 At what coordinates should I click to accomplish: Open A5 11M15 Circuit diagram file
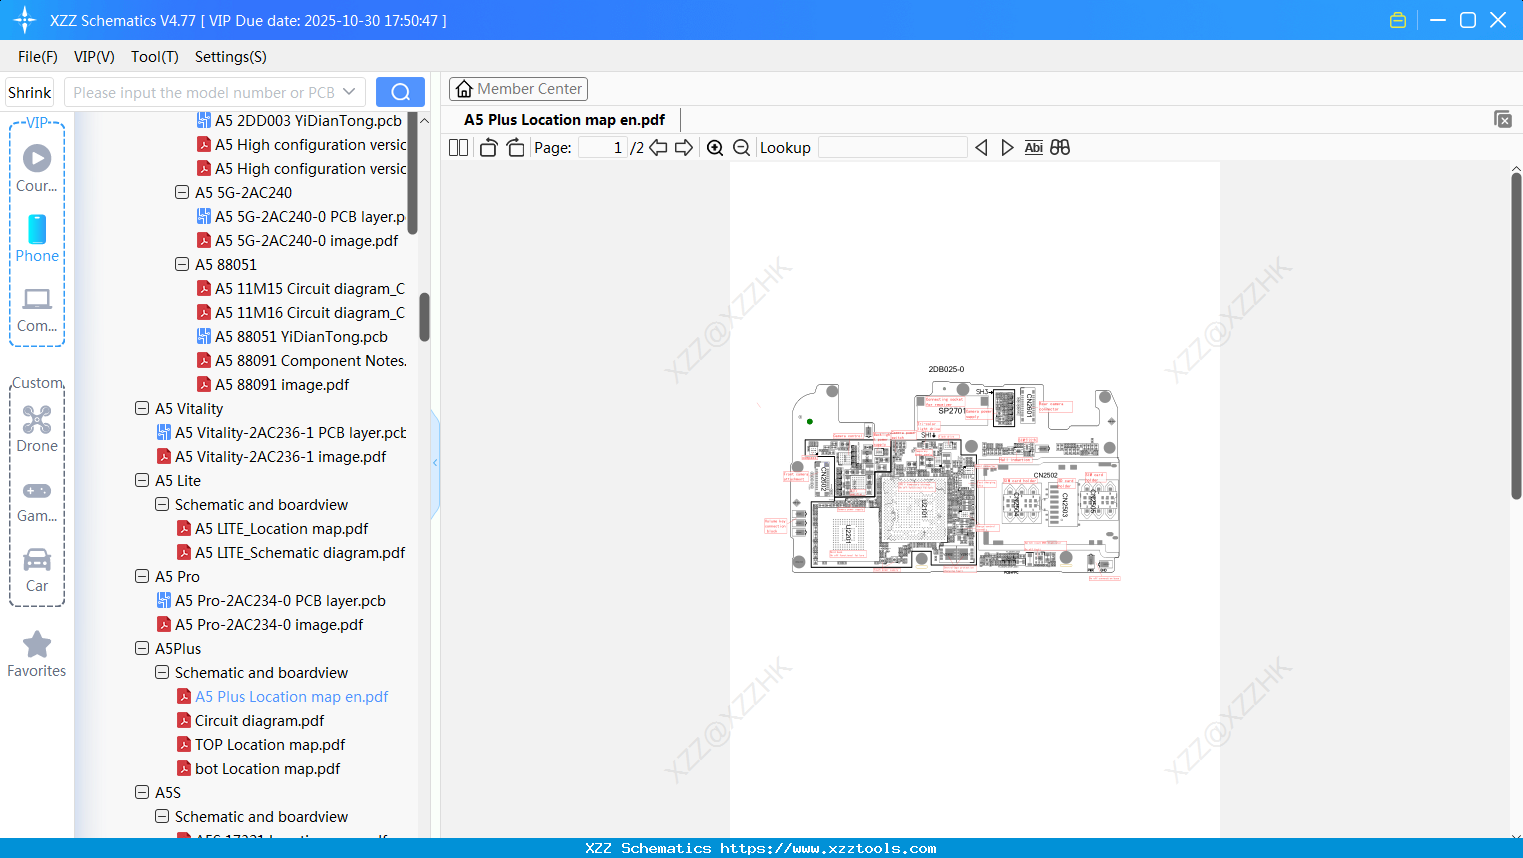click(x=301, y=288)
